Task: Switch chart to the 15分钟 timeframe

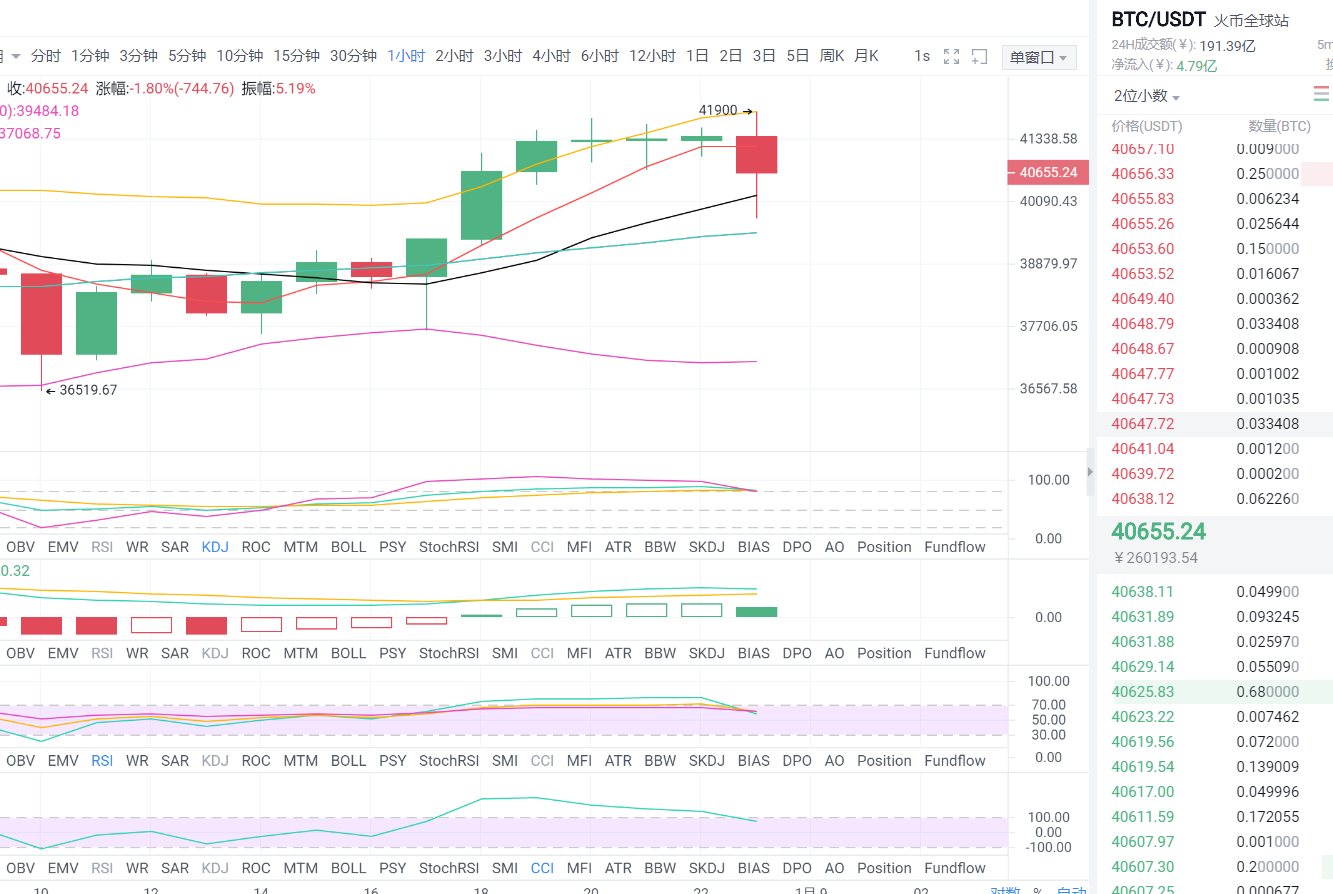Action: [x=296, y=56]
